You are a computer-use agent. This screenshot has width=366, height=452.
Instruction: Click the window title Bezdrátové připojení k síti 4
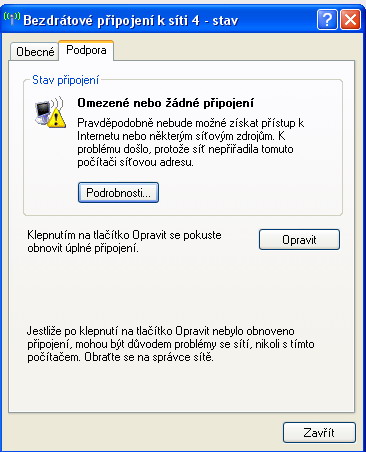click(x=111, y=21)
